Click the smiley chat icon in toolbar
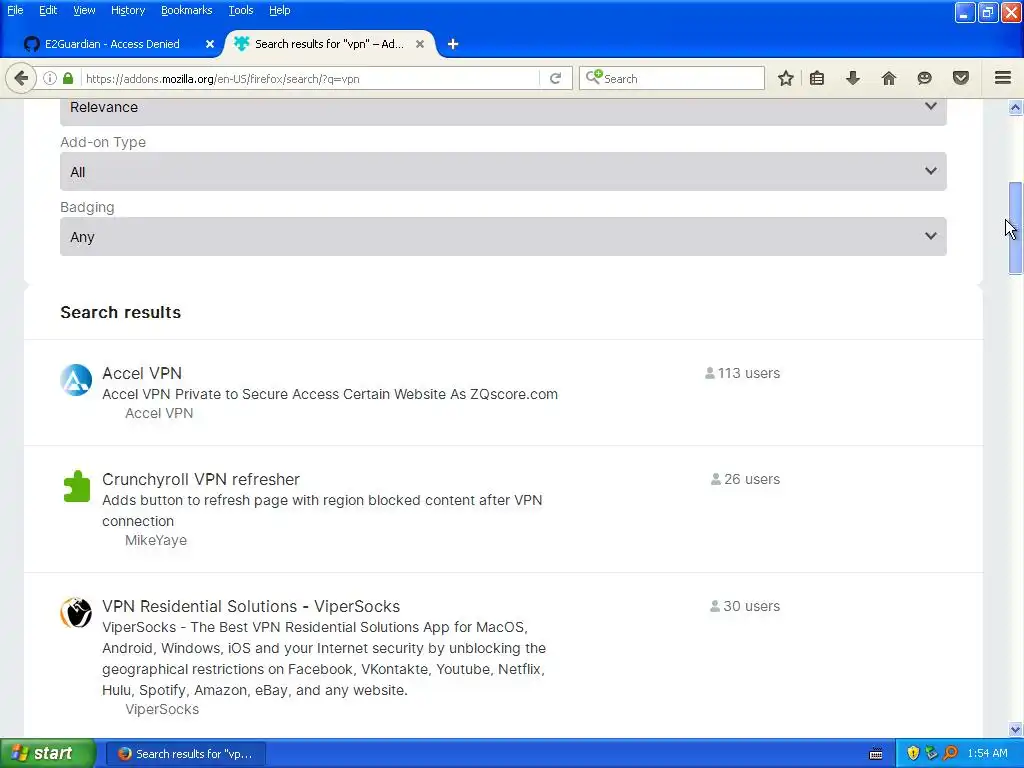This screenshot has width=1024, height=768. coord(924,78)
